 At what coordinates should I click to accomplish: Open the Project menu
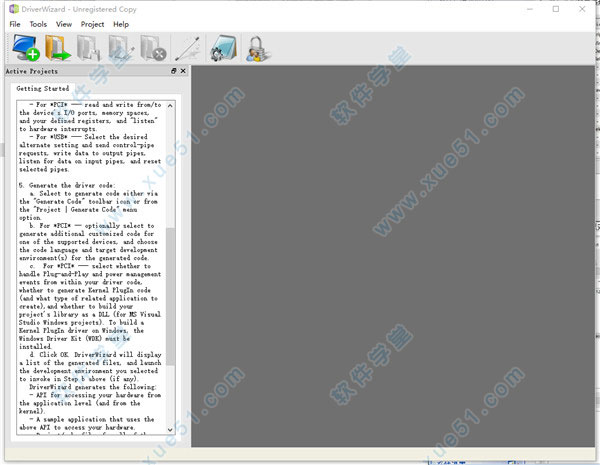[x=92, y=23]
